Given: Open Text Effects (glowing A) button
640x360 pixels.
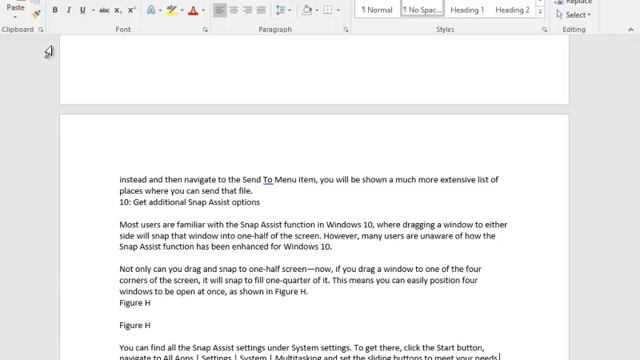Looking at the screenshot, I should click(151, 10).
